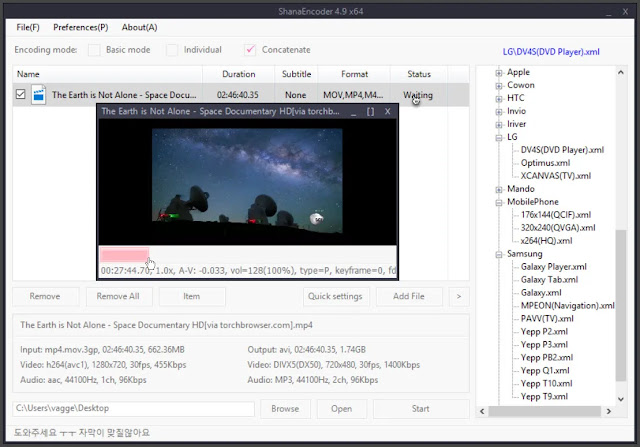Click the Status column header
Image resolution: width=640 pixels, height=447 pixels.
pos(419,74)
